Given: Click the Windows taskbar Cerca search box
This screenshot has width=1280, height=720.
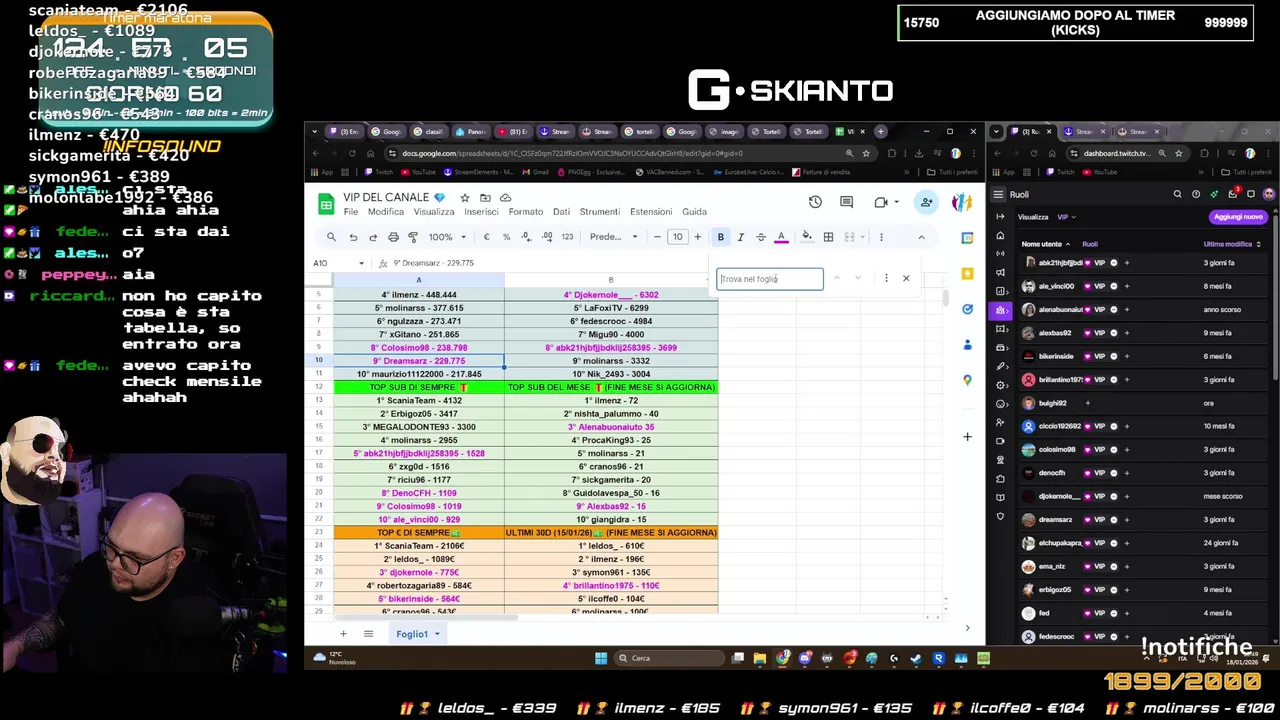Looking at the screenshot, I should point(671,658).
